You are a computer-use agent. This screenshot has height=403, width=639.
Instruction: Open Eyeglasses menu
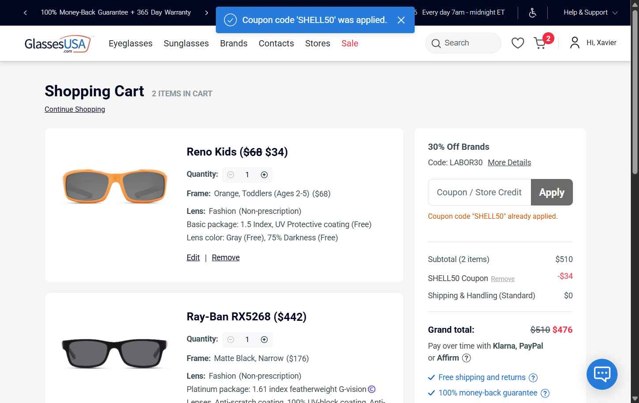tap(130, 43)
